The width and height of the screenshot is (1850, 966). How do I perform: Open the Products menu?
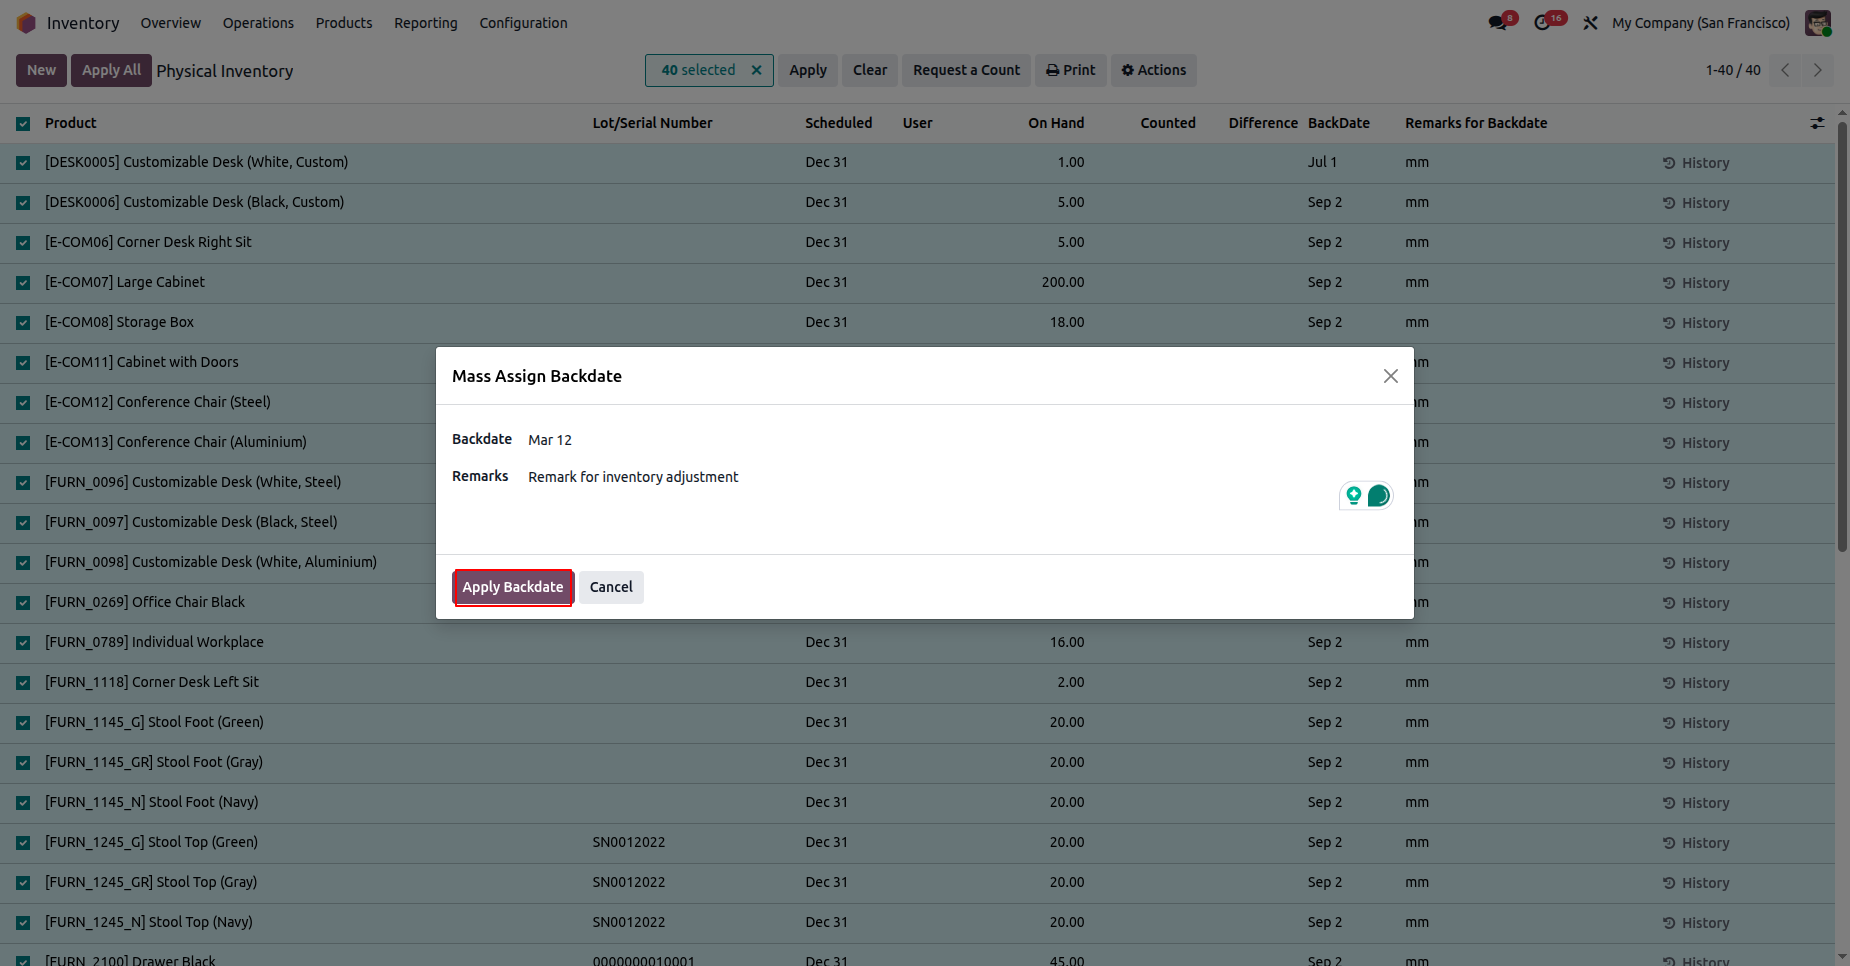(x=344, y=23)
